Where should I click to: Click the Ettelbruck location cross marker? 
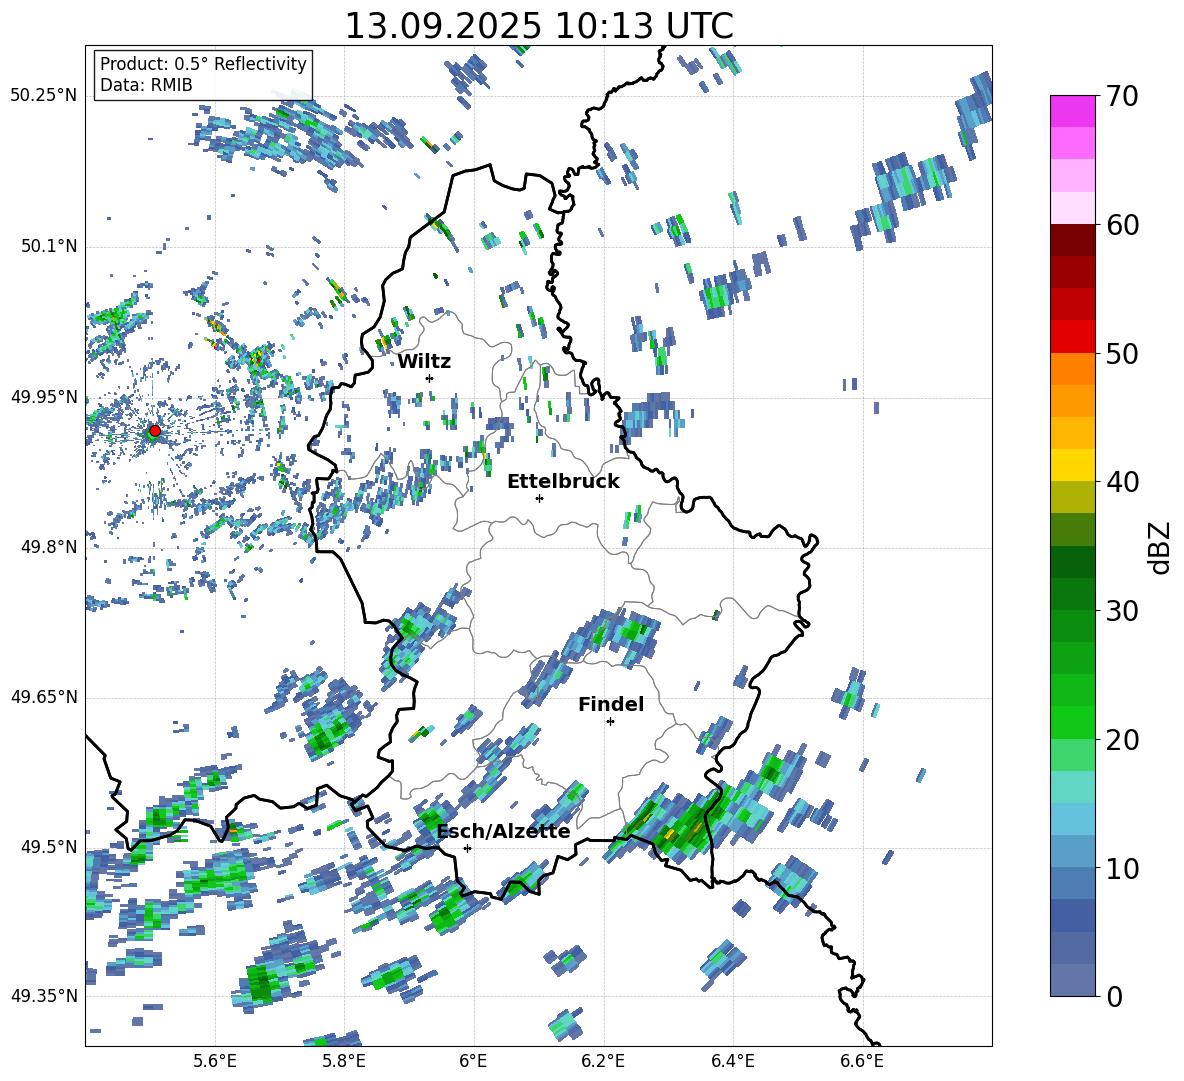(x=539, y=498)
